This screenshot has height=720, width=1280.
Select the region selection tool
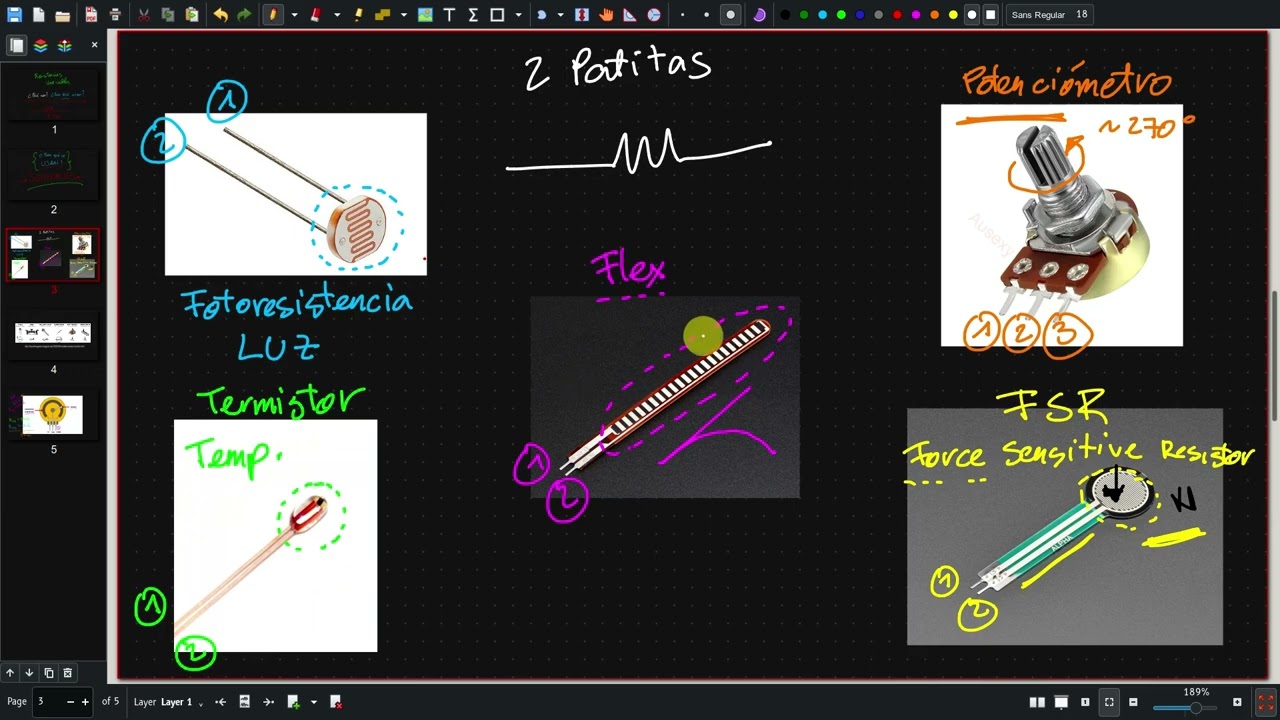(x=541, y=15)
